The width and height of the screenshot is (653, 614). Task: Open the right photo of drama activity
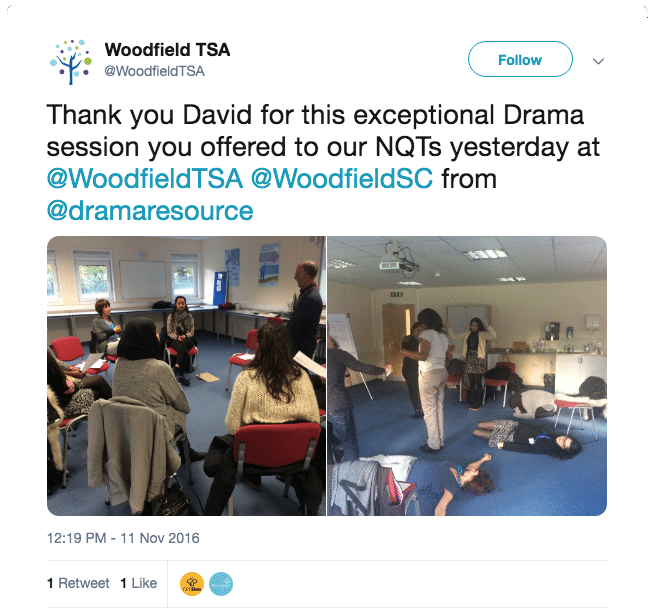click(467, 376)
